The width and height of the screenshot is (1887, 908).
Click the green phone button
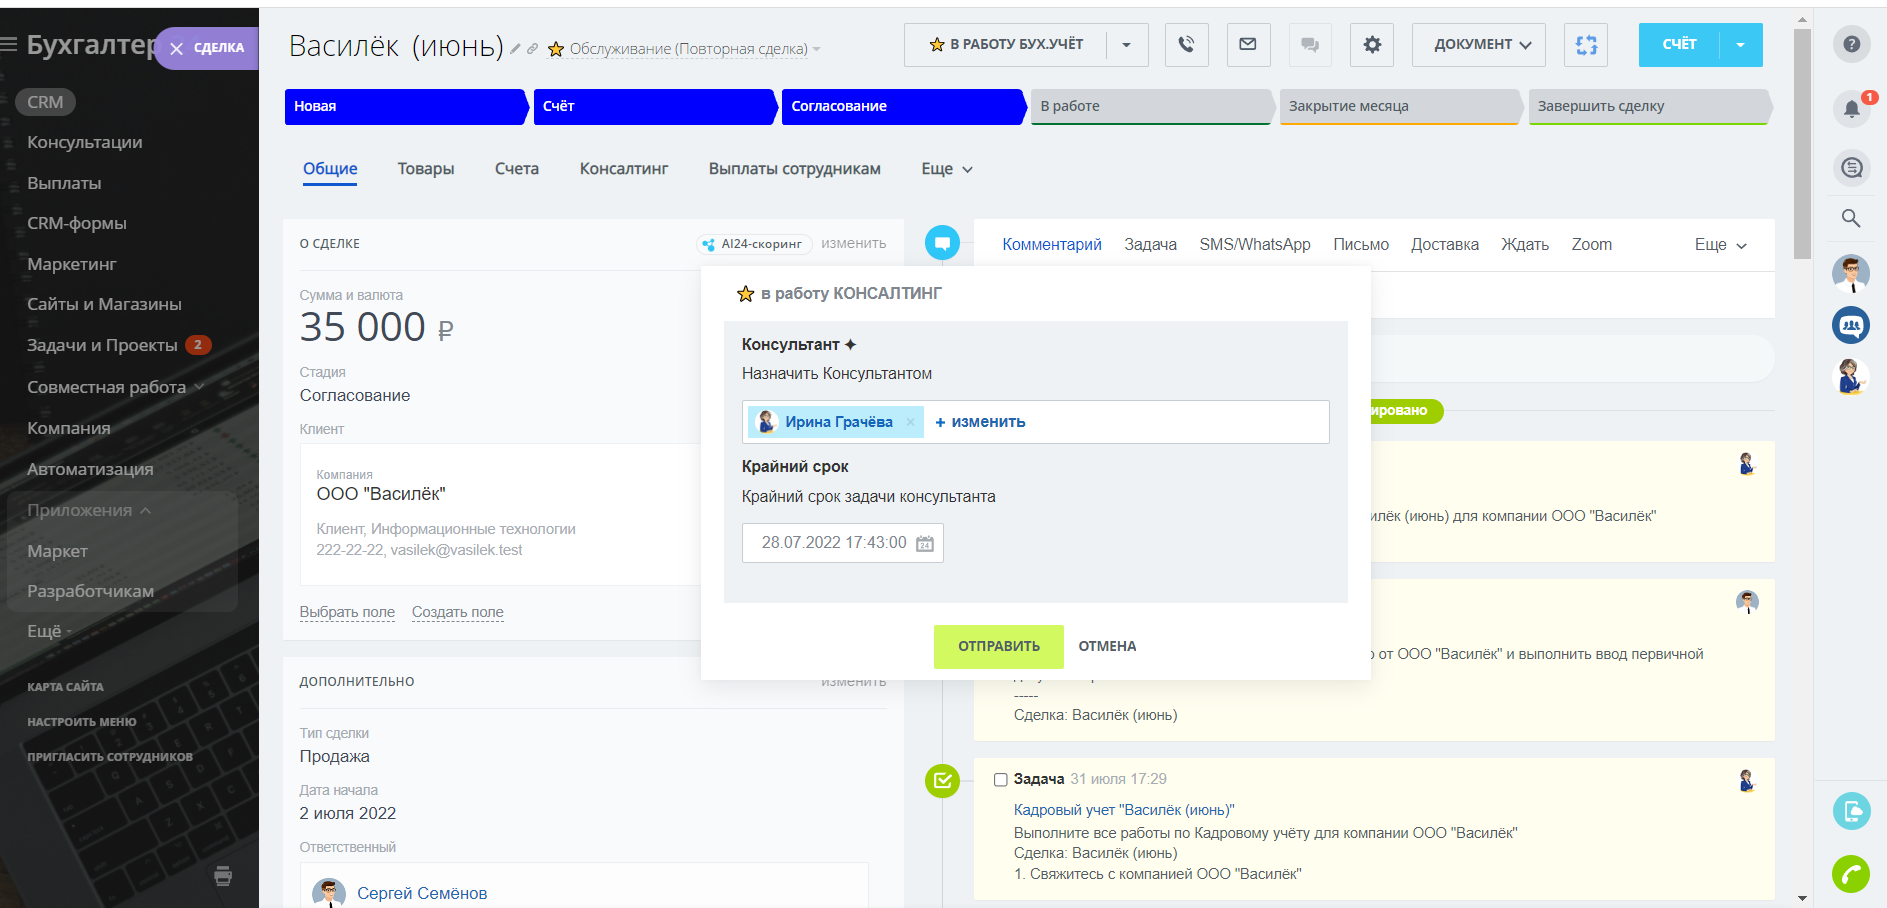[x=1851, y=874]
